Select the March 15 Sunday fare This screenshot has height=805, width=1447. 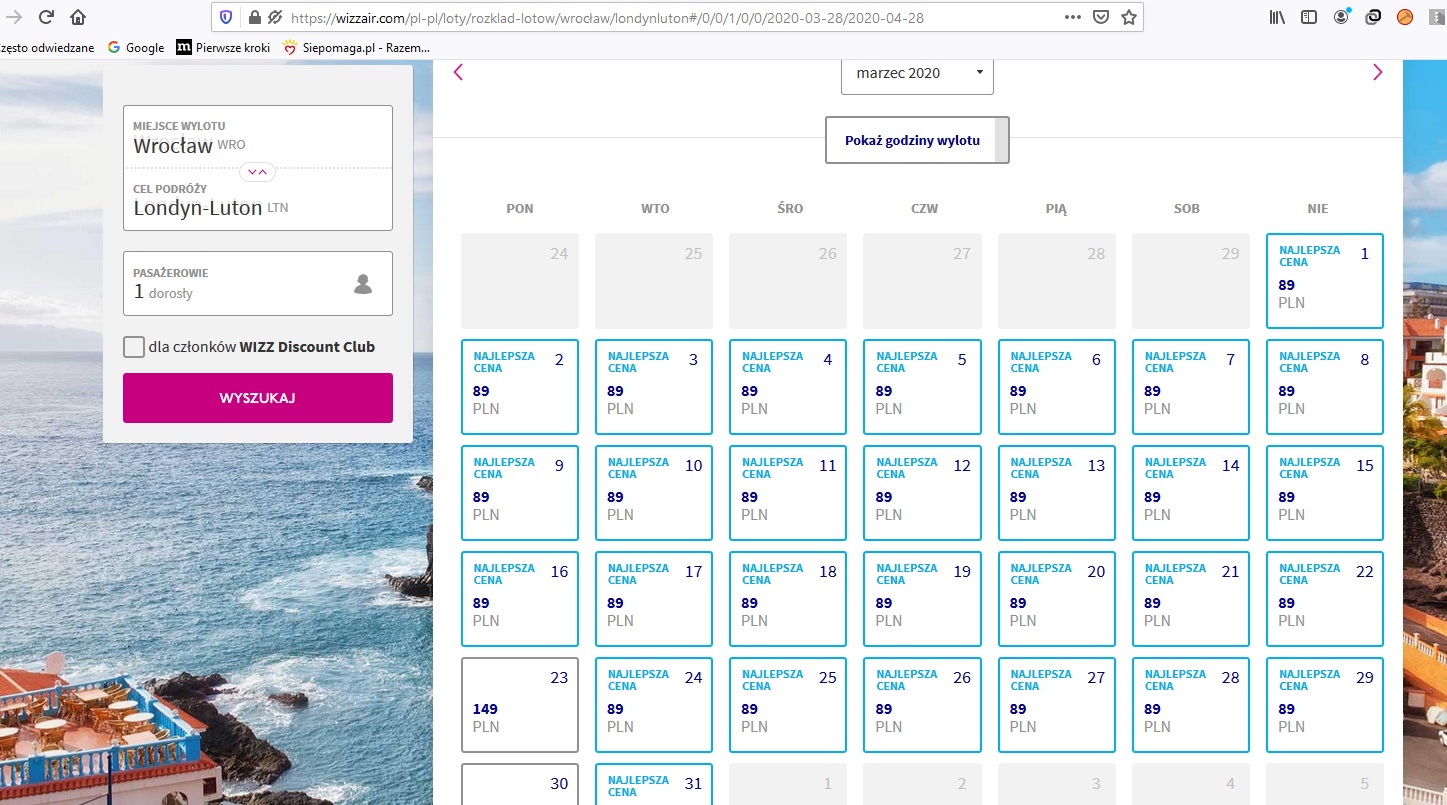[1325, 493]
